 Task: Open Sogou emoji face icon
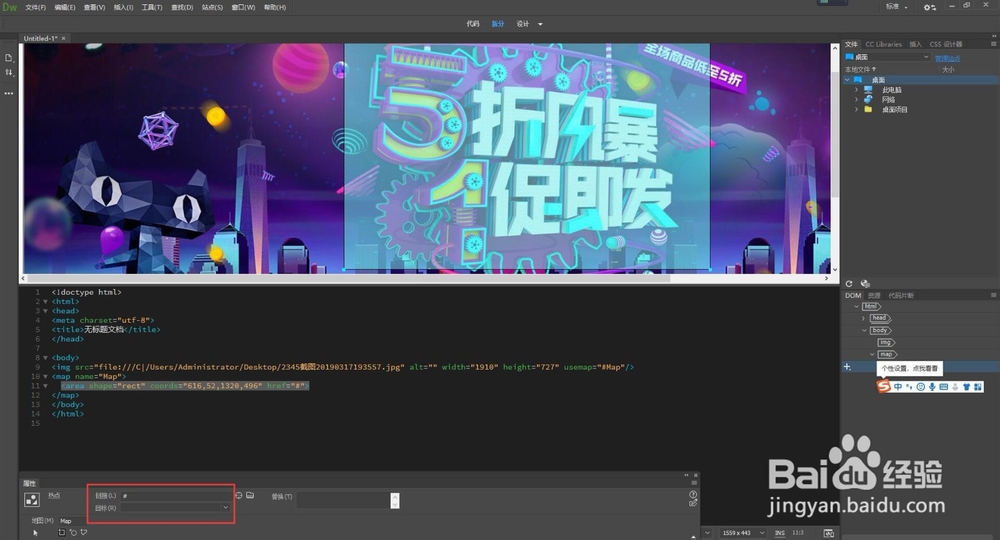[x=920, y=387]
